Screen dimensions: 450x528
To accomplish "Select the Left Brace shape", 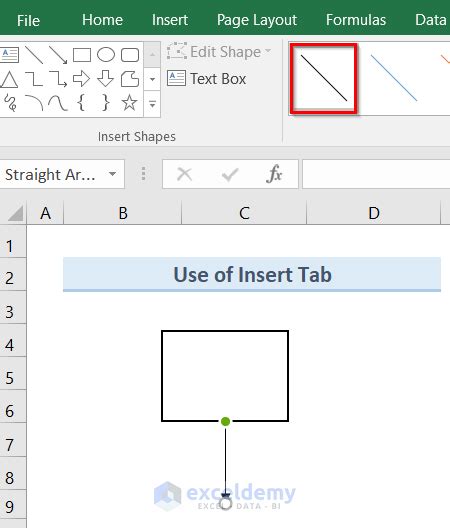I will (81, 102).
